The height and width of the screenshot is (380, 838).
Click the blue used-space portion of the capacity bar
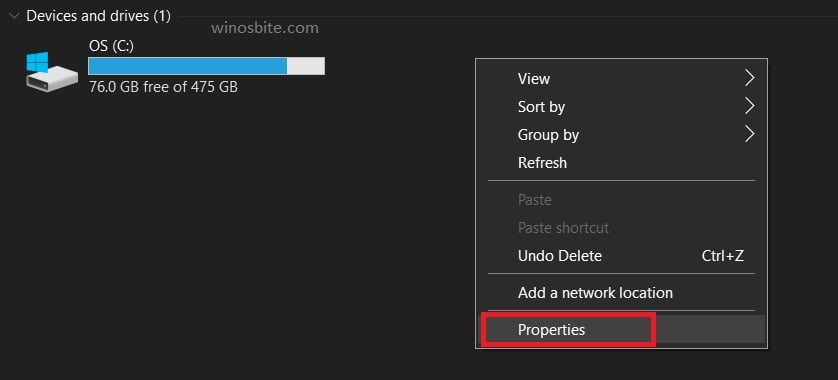click(x=188, y=66)
